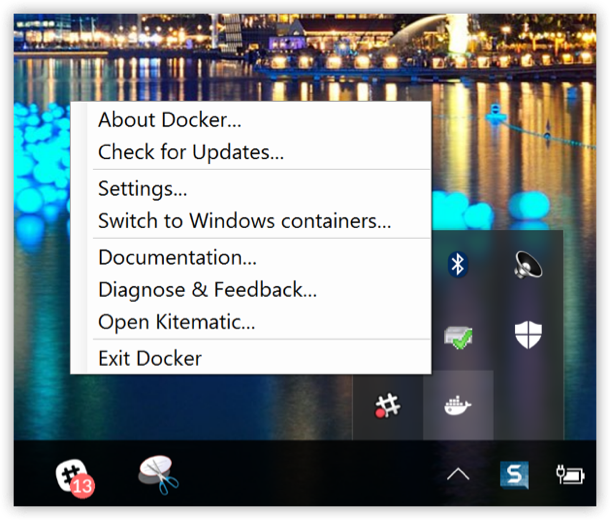Image resolution: width=610 pixels, height=520 pixels.
Task: Select About Docker menu entry
Action: 170,120
